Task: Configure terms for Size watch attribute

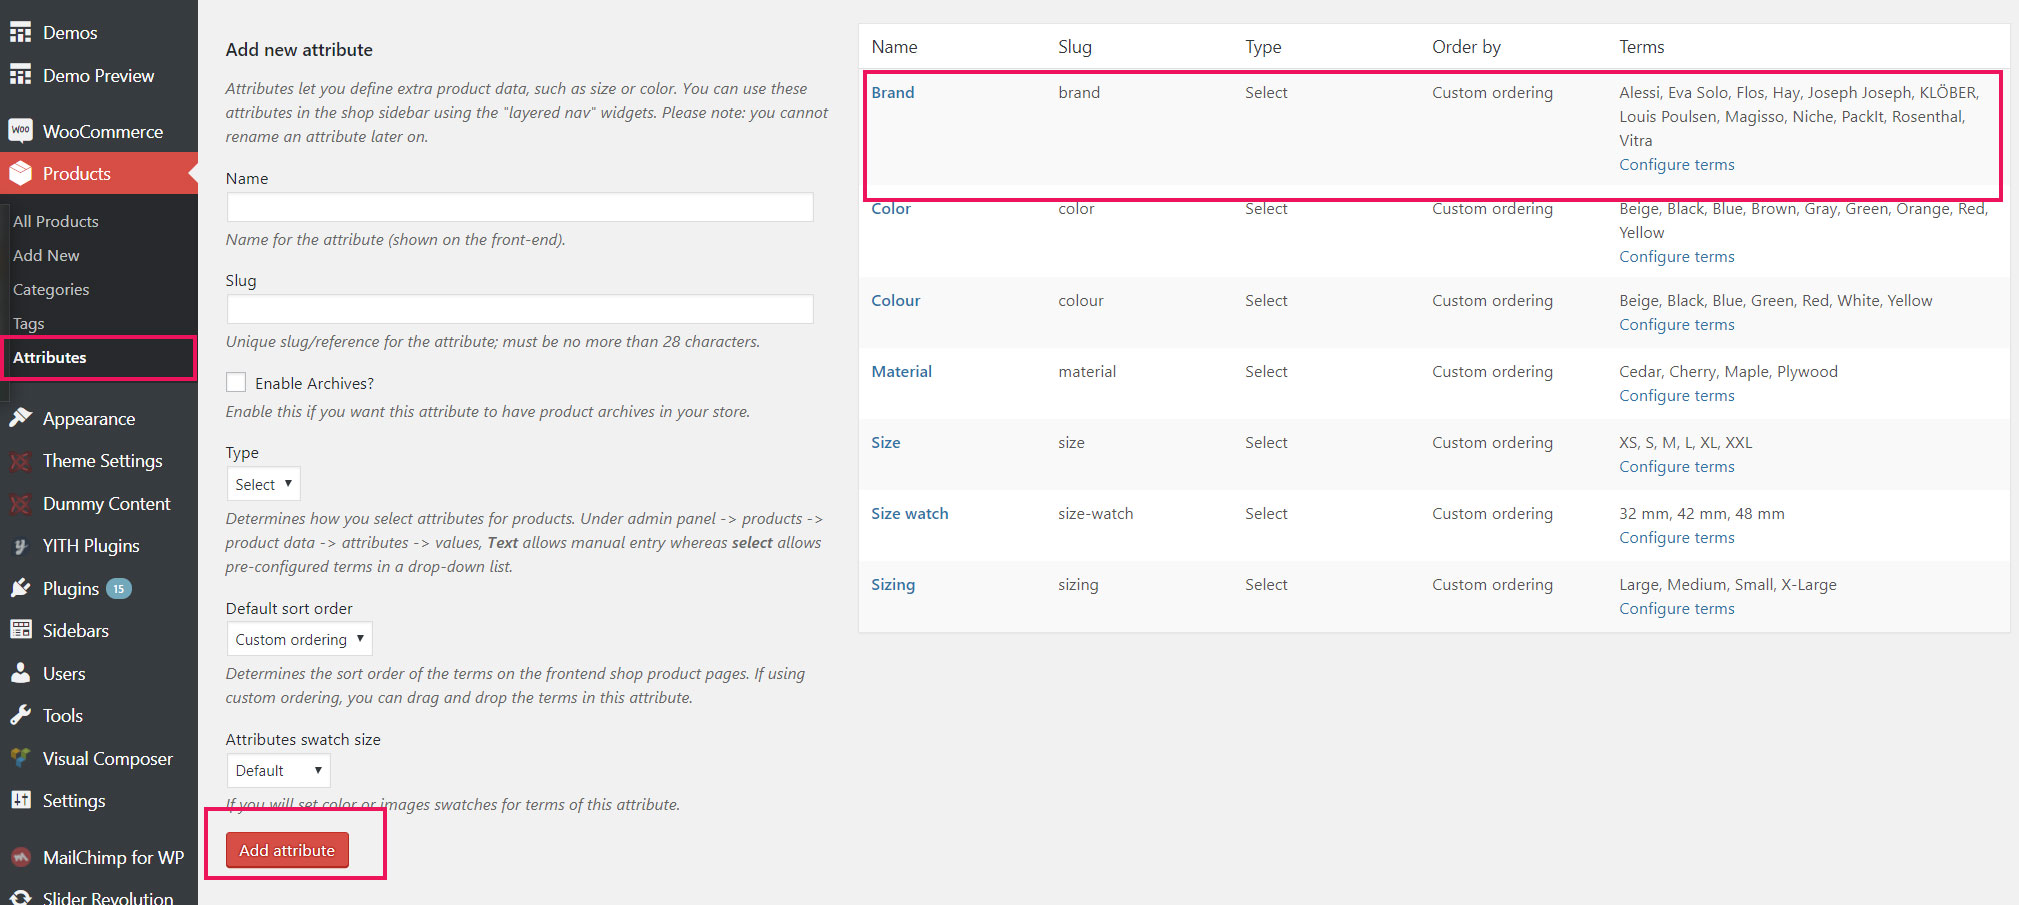Action: pos(1677,537)
